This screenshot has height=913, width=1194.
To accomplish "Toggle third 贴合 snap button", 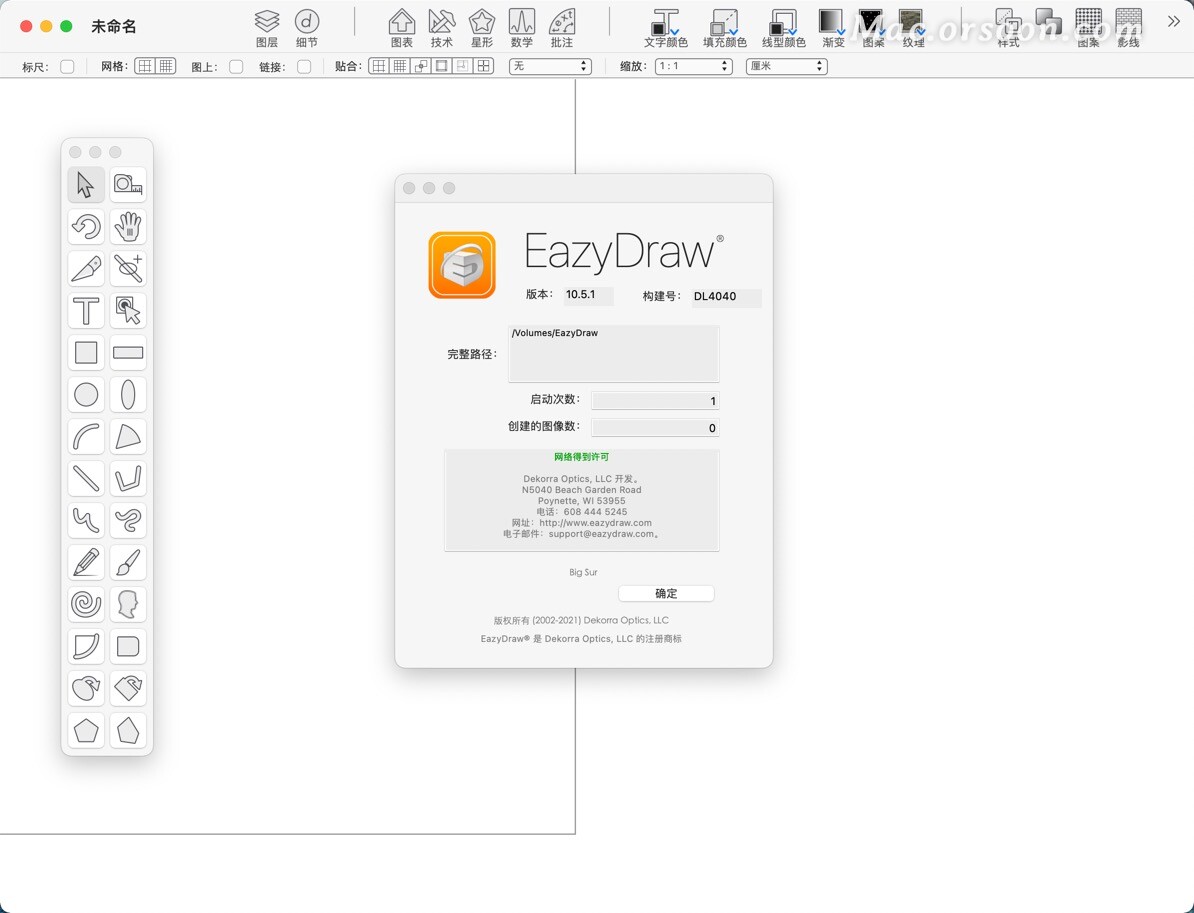I will [x=420, y=66].
